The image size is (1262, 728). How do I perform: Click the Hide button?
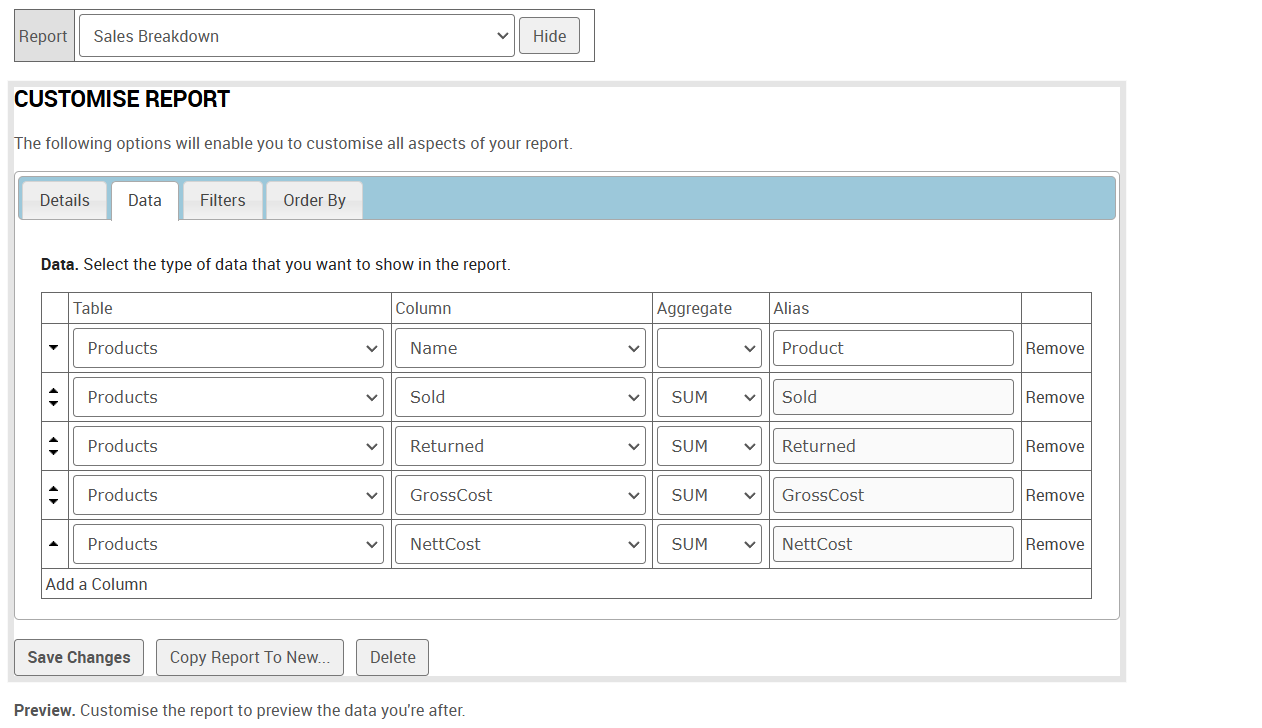[x=549, y=36]
